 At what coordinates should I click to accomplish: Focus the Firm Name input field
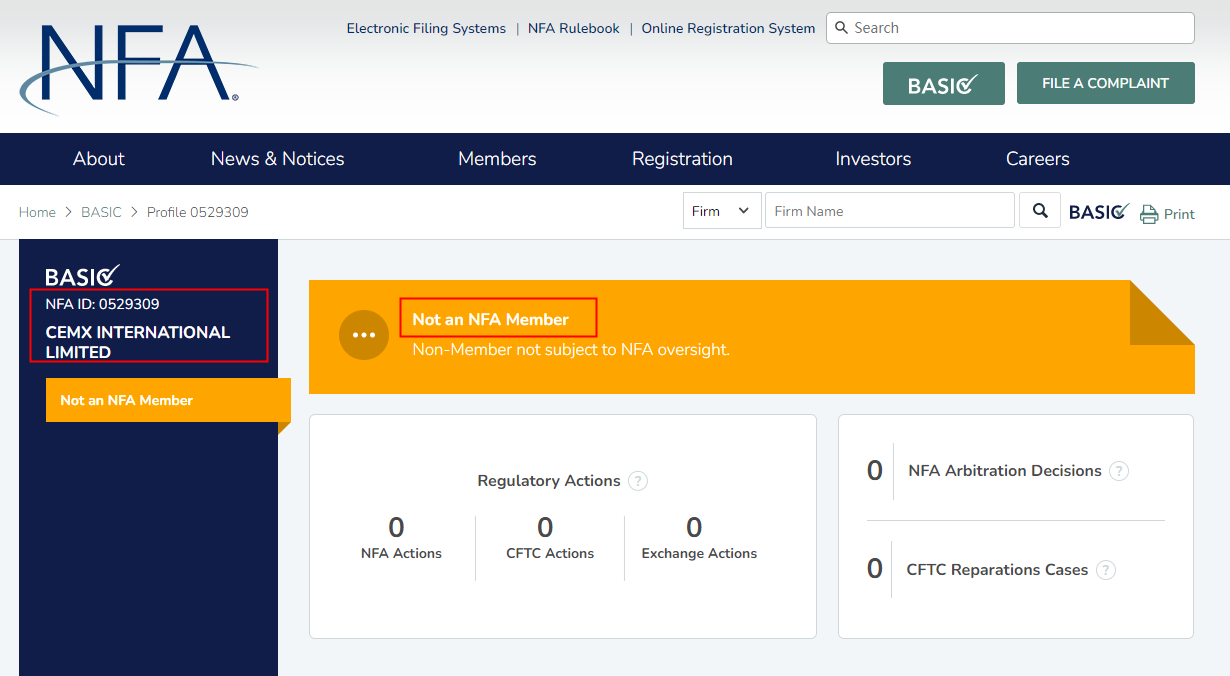pos(890,211)
